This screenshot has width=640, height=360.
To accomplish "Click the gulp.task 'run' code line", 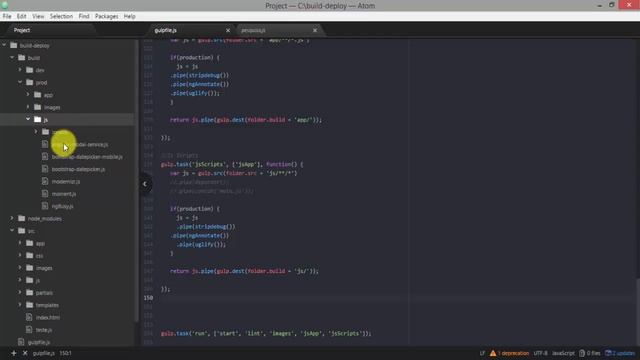I will tap(266, 333).
